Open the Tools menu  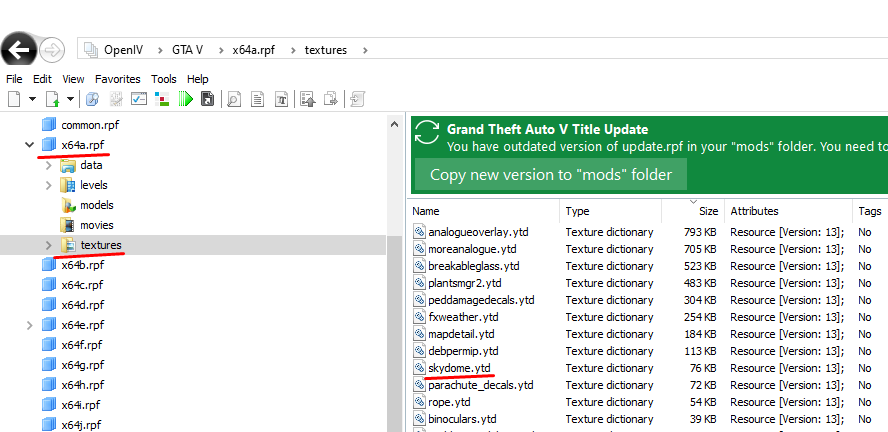164,79
